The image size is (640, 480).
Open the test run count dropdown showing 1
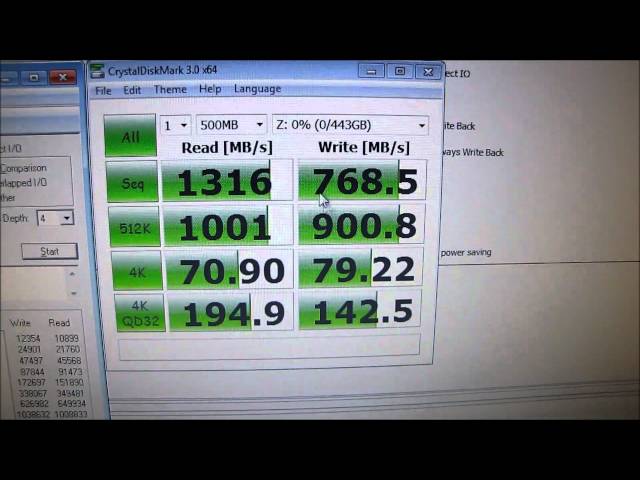(176, 125)
